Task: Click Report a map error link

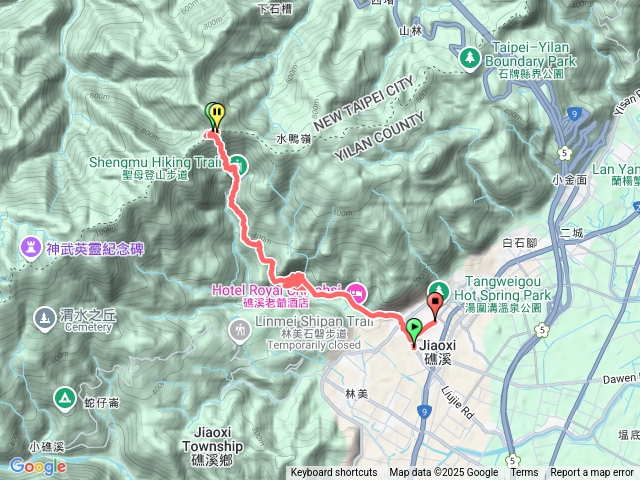Action: [592, 473]
